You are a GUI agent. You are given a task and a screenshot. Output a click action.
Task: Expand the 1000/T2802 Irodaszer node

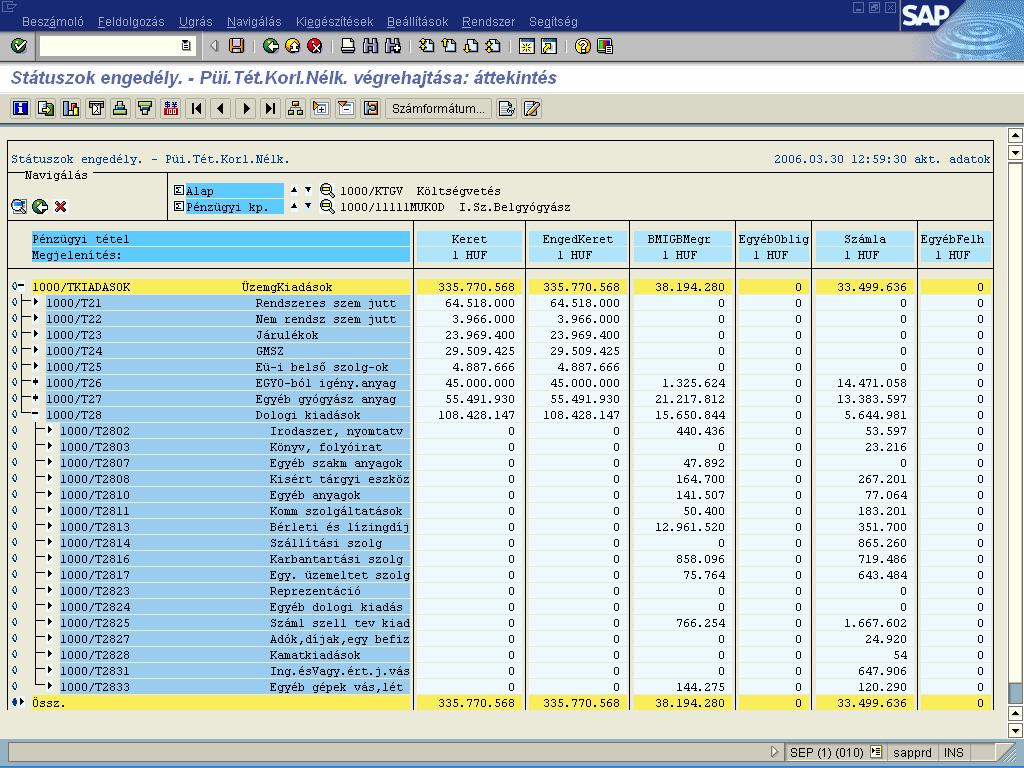(x=50, y=430)
